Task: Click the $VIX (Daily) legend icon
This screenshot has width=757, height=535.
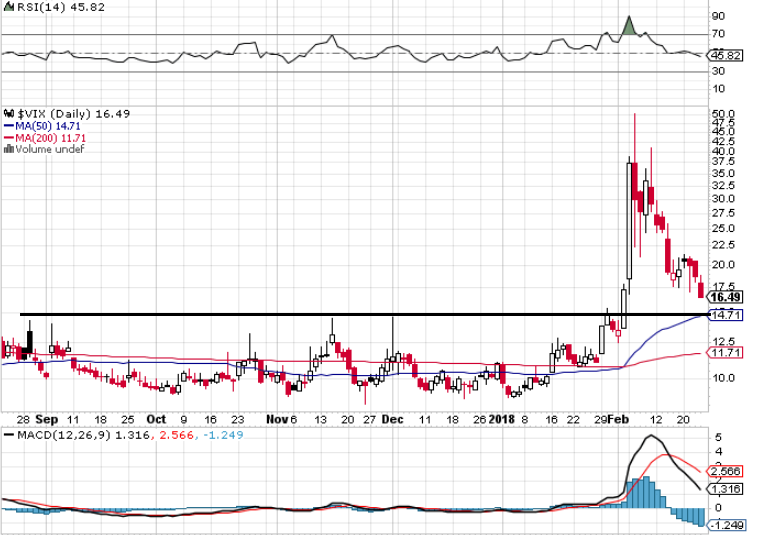Action: click(7, 114)
